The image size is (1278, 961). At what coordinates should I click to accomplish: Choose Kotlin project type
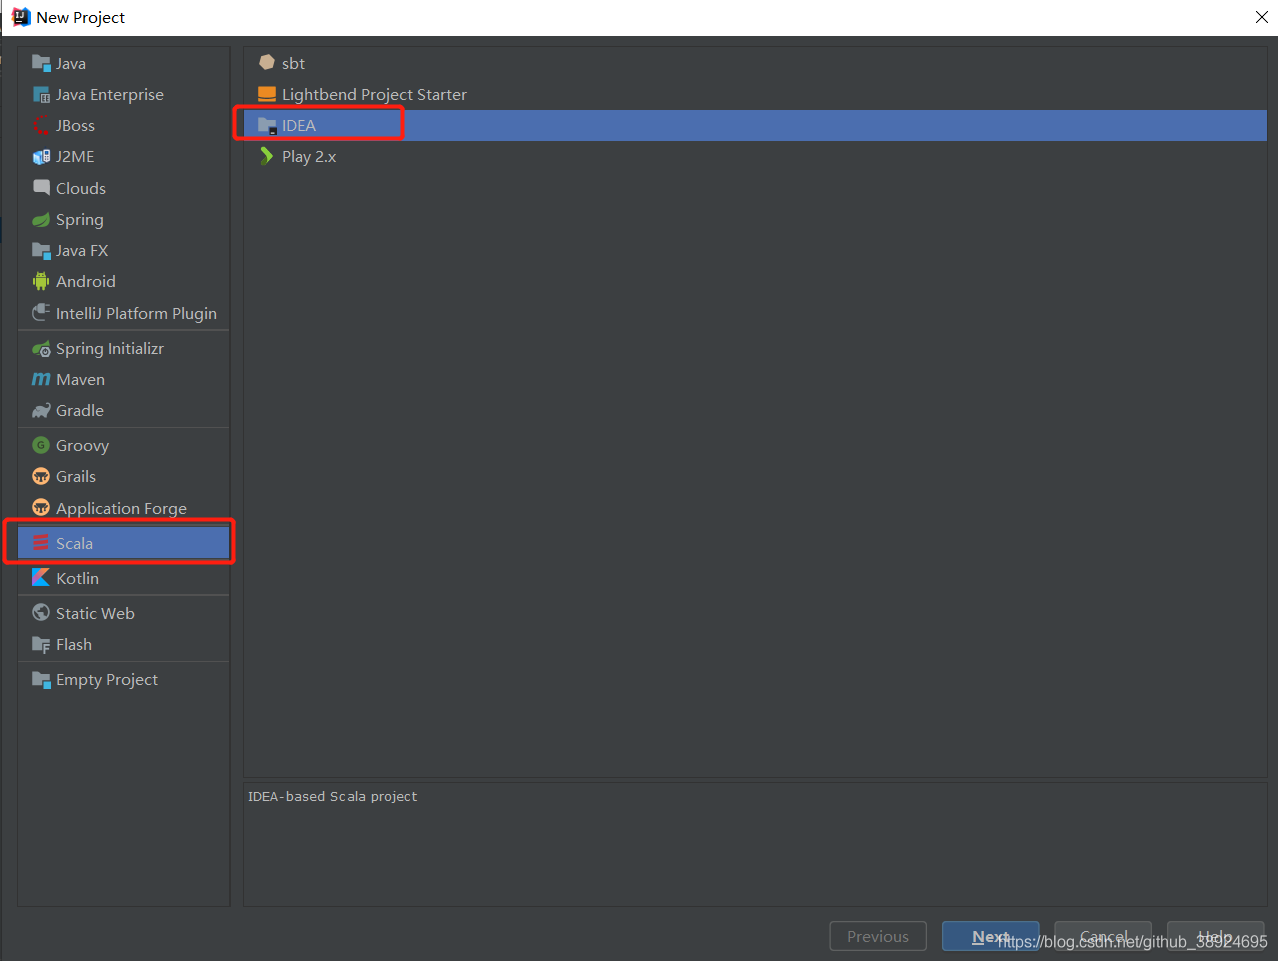pos(123,578)
